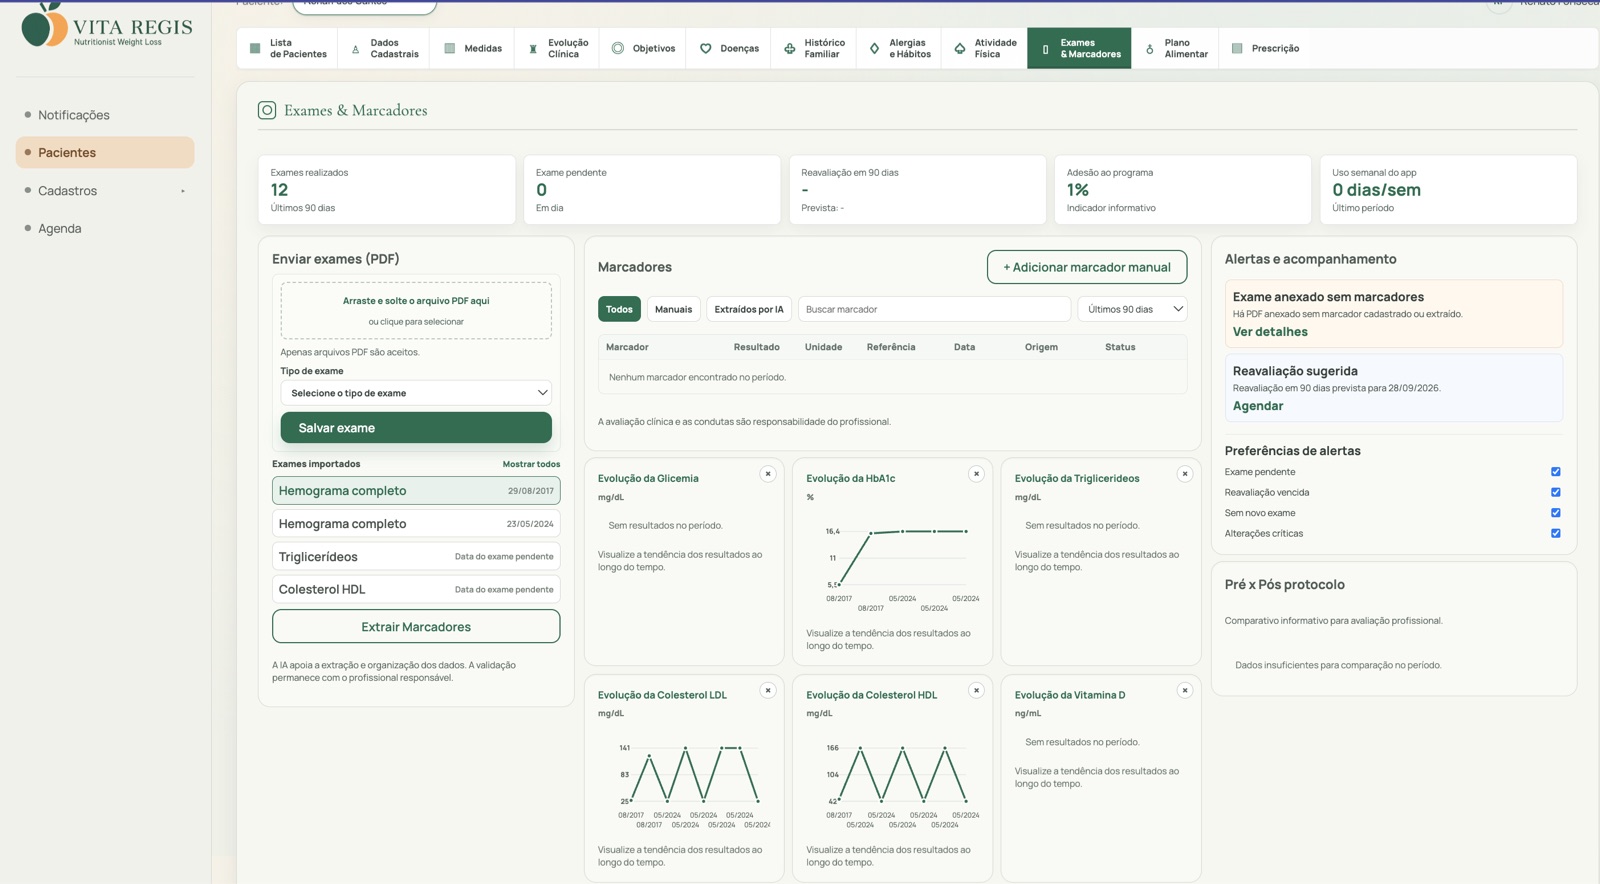Viewport: 1600px width, 884px height.
Task: Select Hemograma completo exam dated 23/05/2024
Action: [x=416, y=524]
